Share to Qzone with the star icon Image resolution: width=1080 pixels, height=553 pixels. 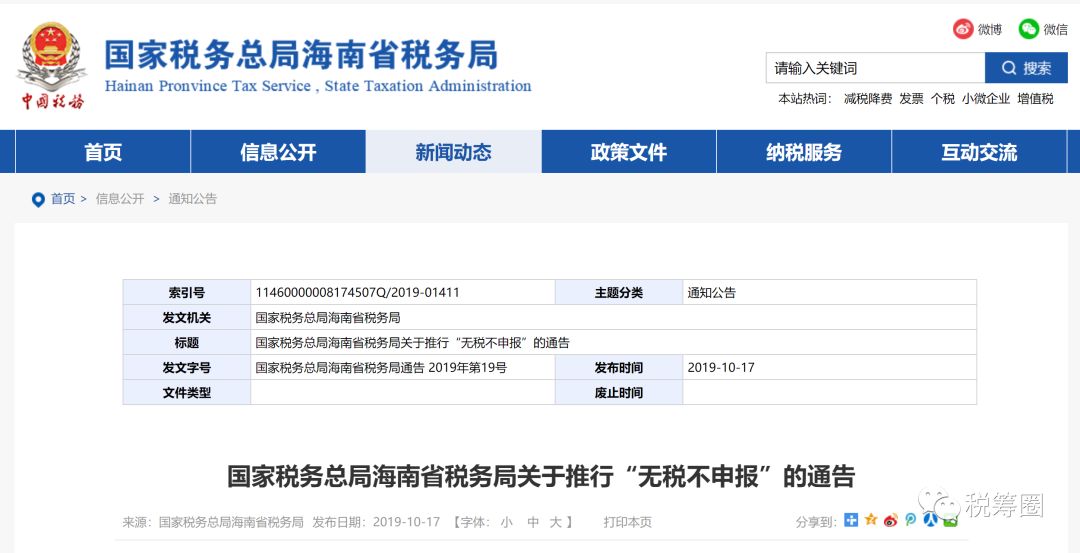pos(871,520)
